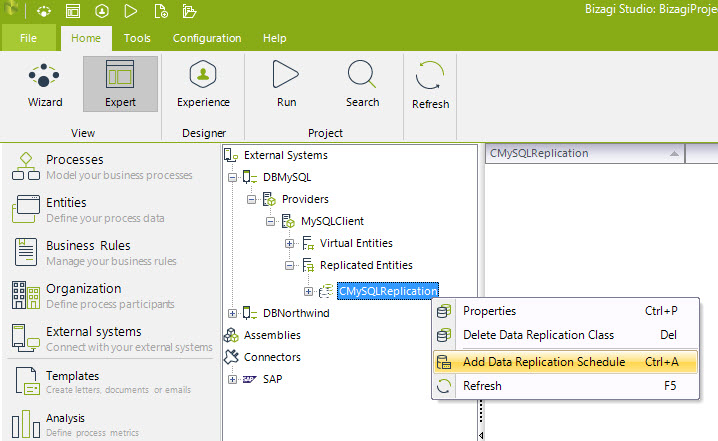
Task: Select the Home ribbon tab
Action: [x=86, y=38]
